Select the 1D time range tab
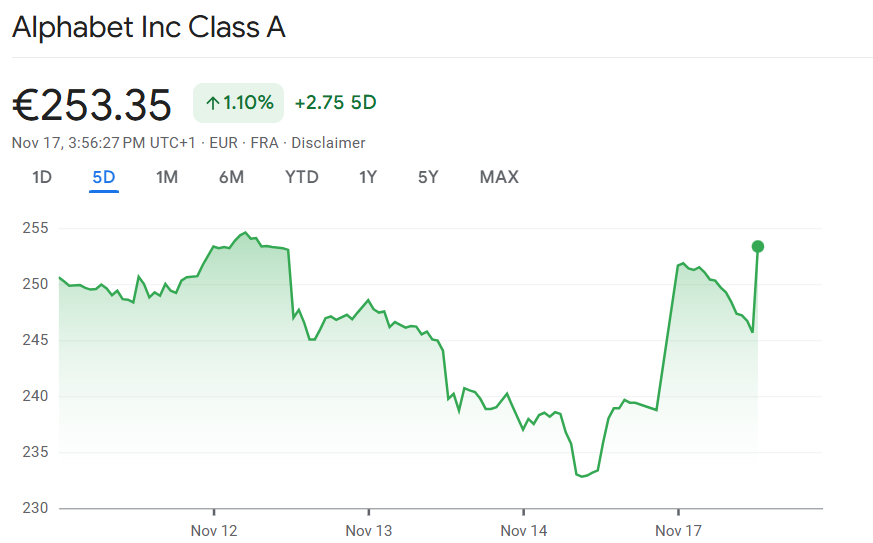This screenshot has height=543, width=873. pos(42,177)
